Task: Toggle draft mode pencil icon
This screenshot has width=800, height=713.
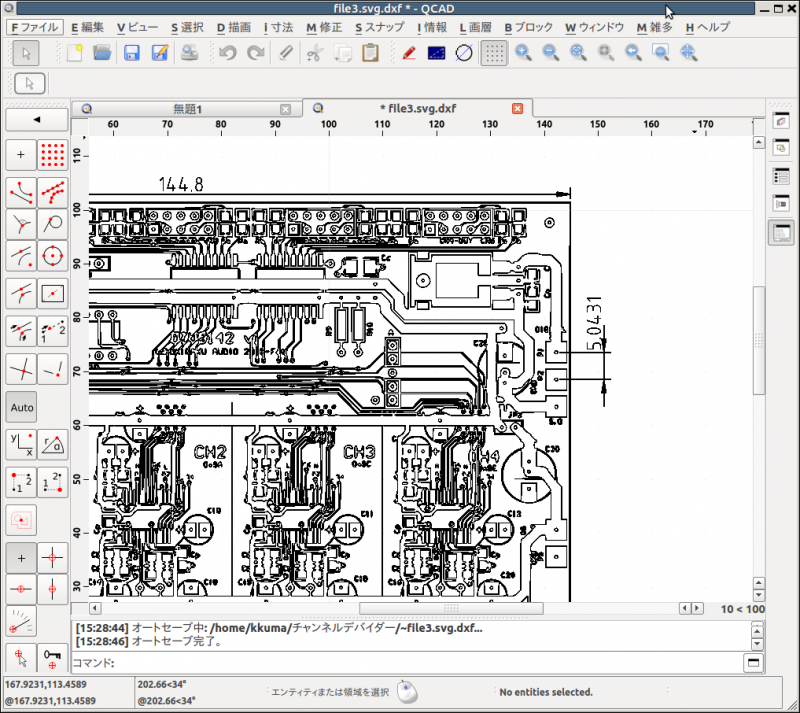Action: click(408, 53)
